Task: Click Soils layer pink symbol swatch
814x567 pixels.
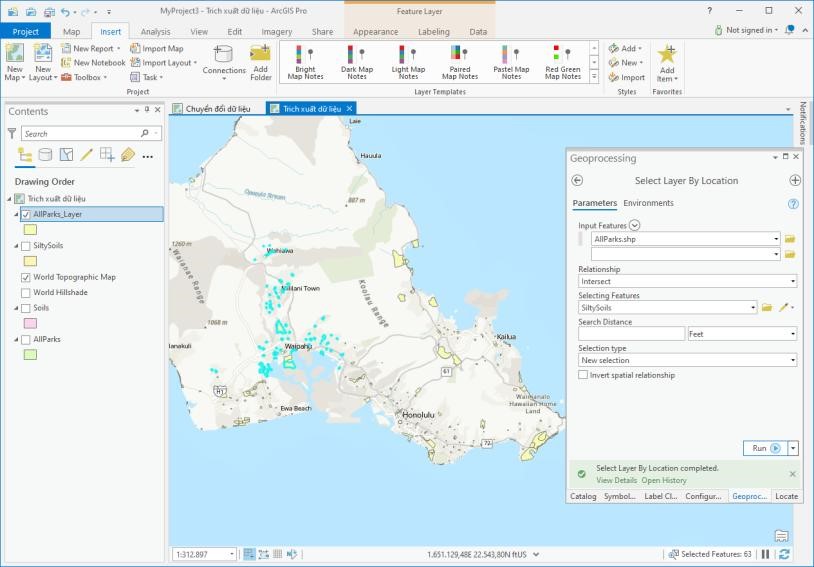Action: (x=30, y=323)
